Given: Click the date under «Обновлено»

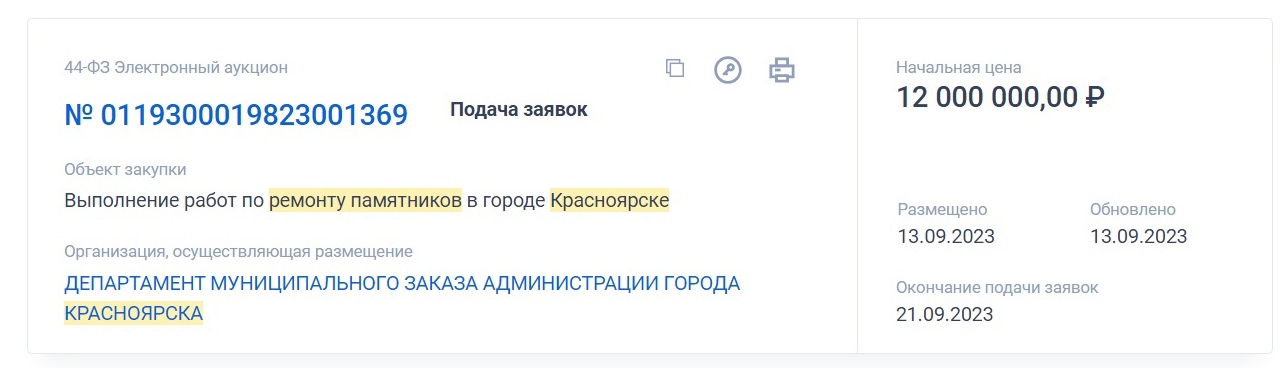Looking at the screenshot, I should [1138, 237].
